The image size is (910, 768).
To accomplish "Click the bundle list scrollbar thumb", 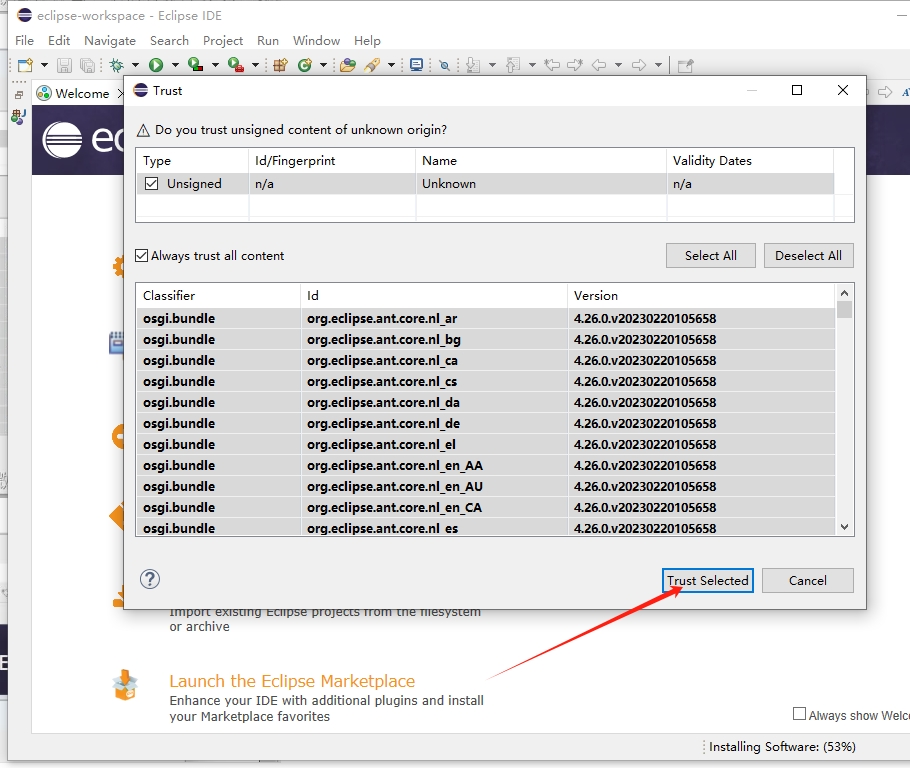I will click(844, 309).
